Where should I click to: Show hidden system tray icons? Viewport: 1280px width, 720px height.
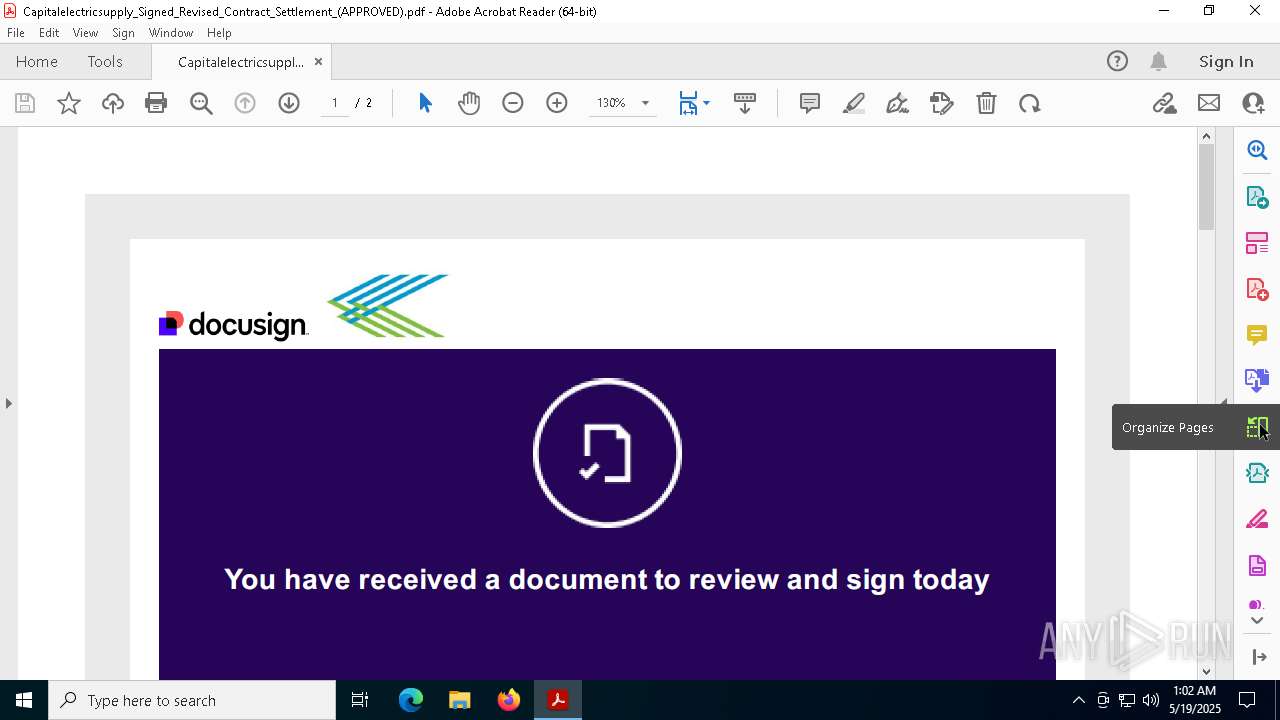1078,700
